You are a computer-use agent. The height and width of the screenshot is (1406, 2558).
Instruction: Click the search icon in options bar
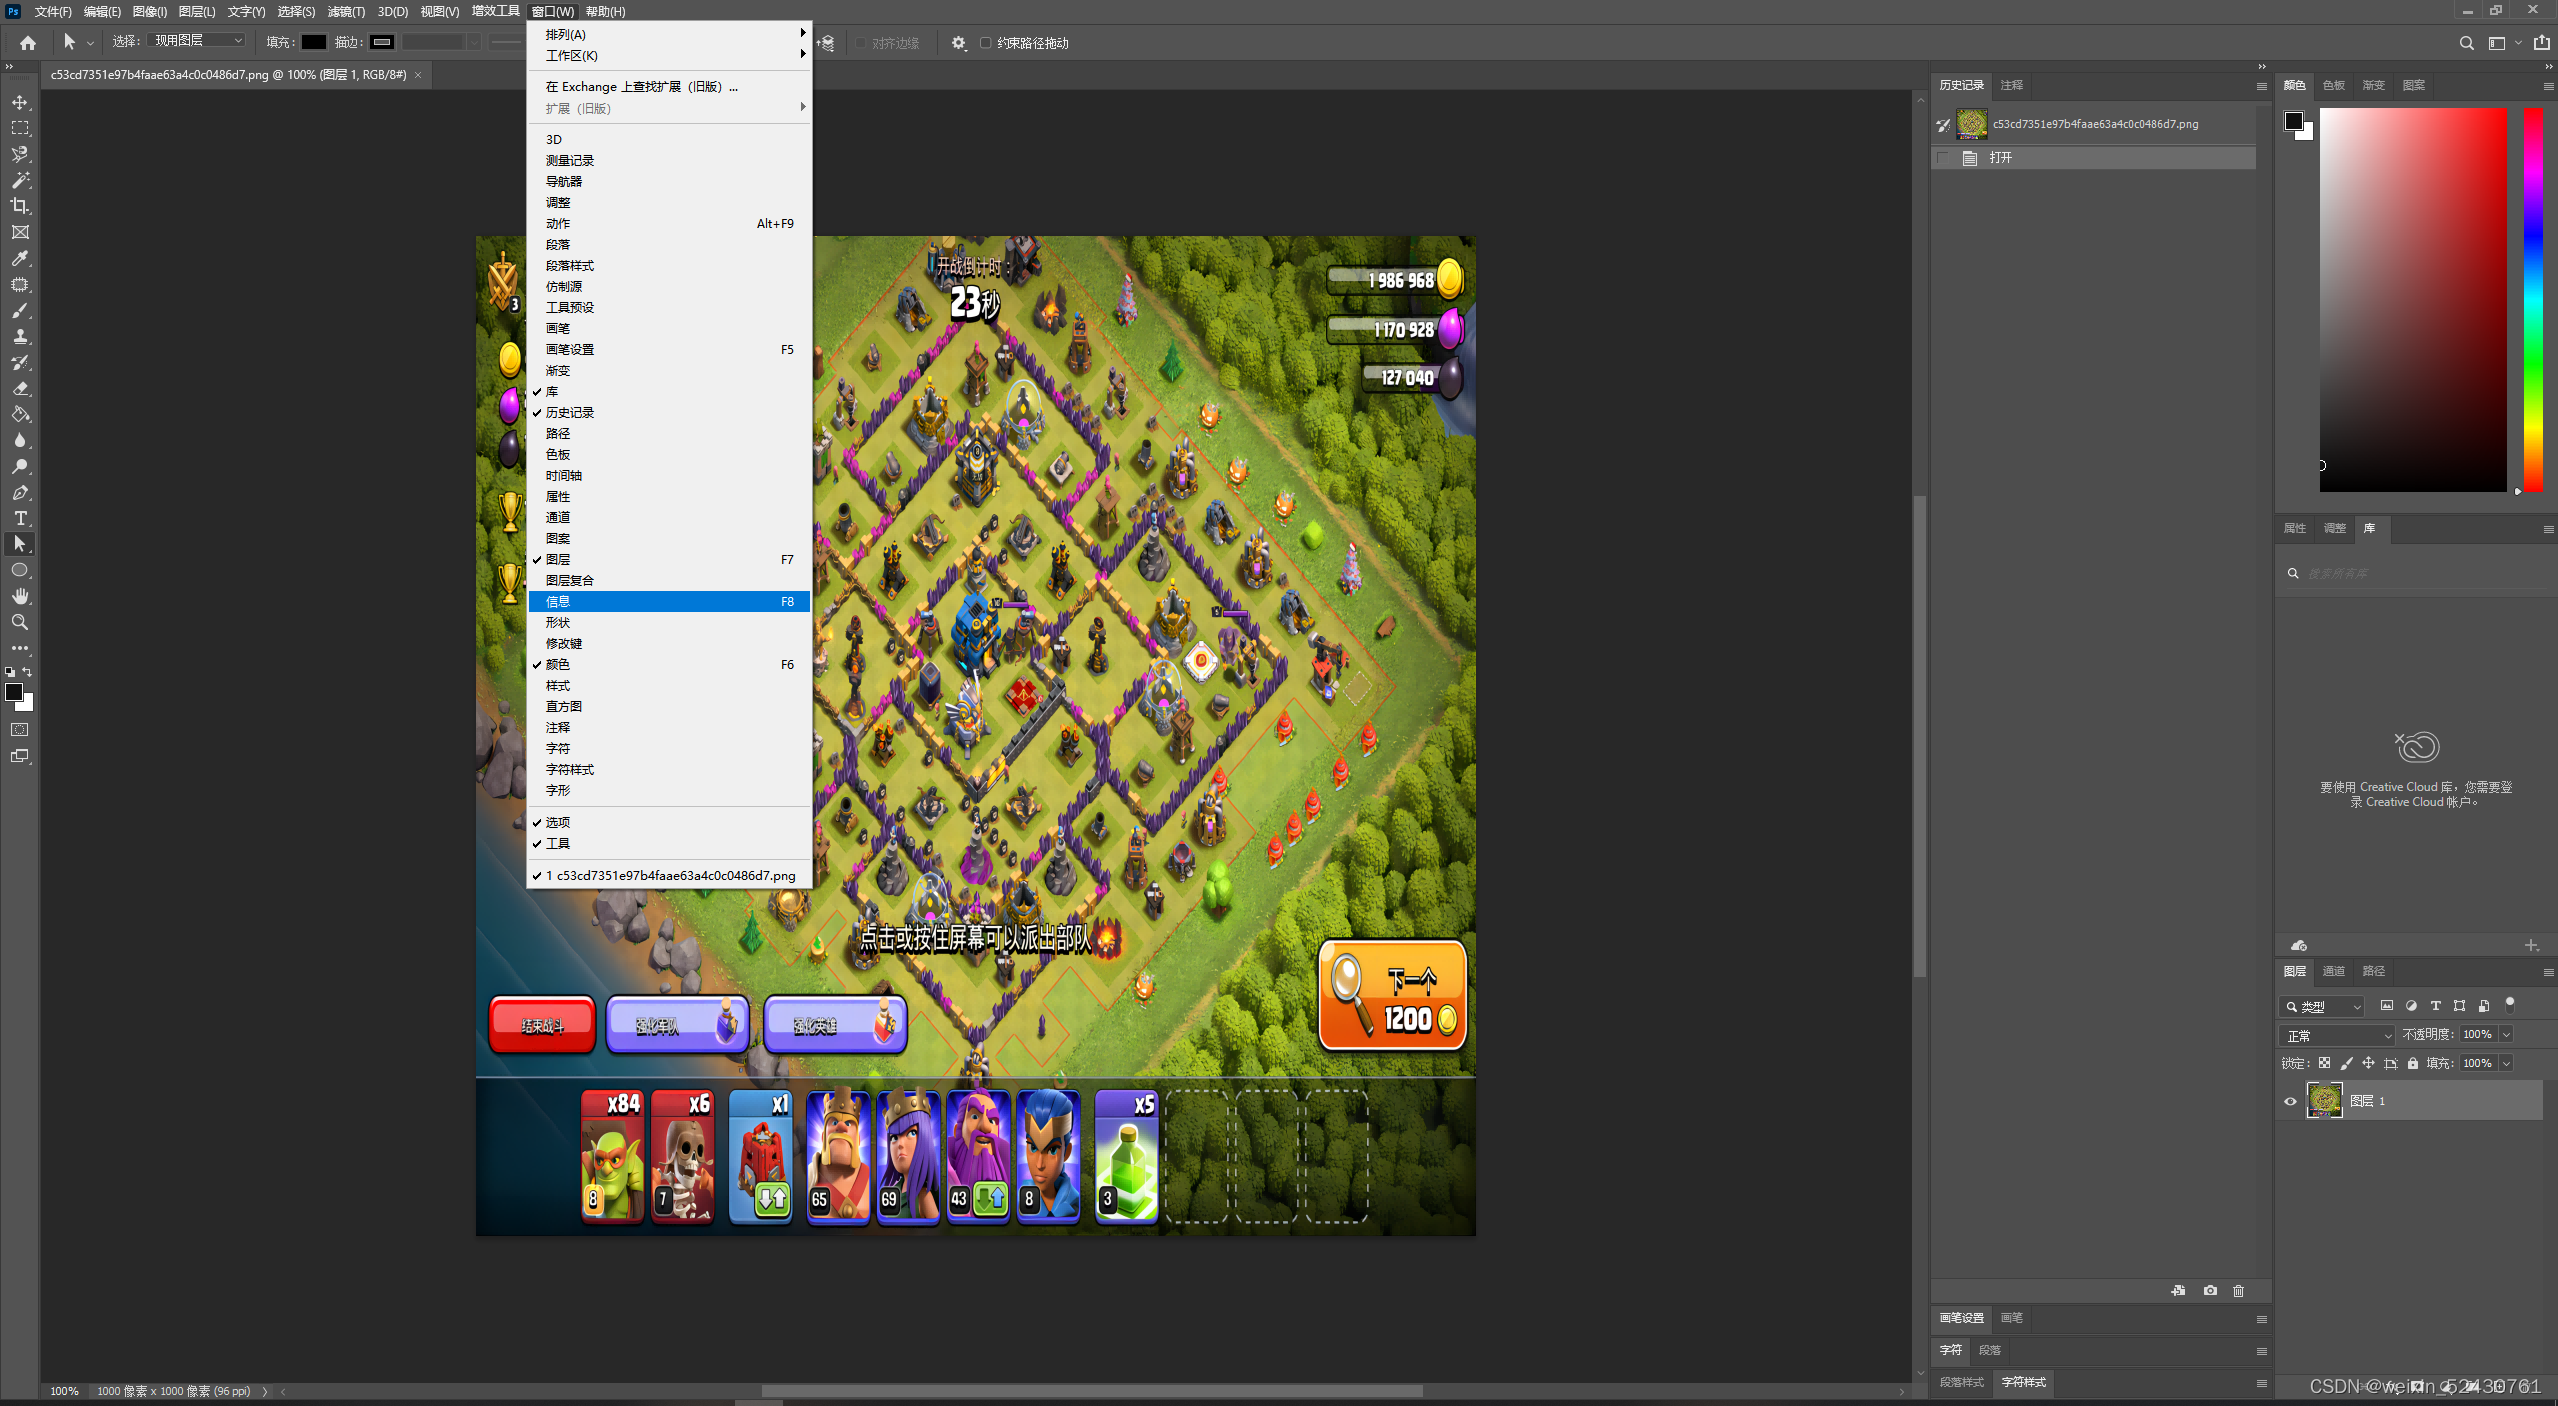(x=2466, y=43)
